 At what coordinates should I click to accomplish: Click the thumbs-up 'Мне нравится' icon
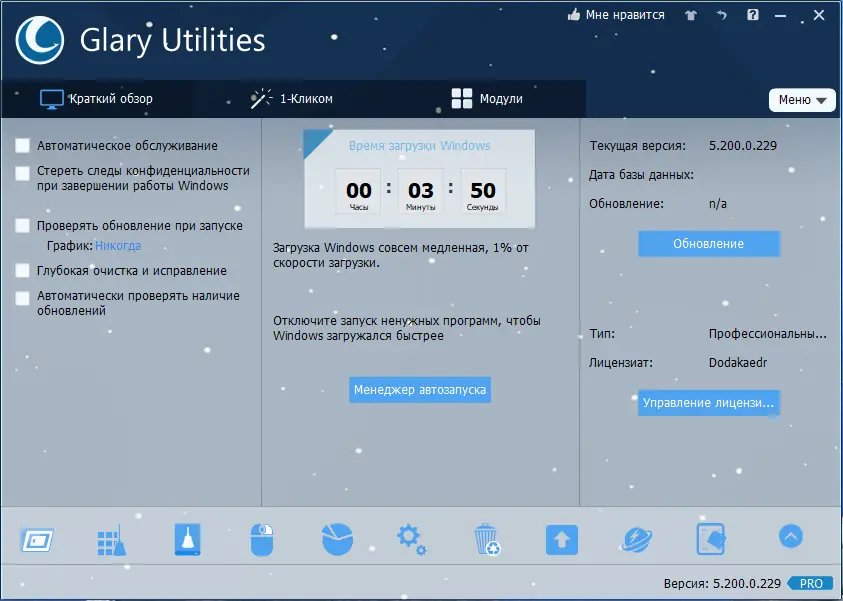pos(574,15)
